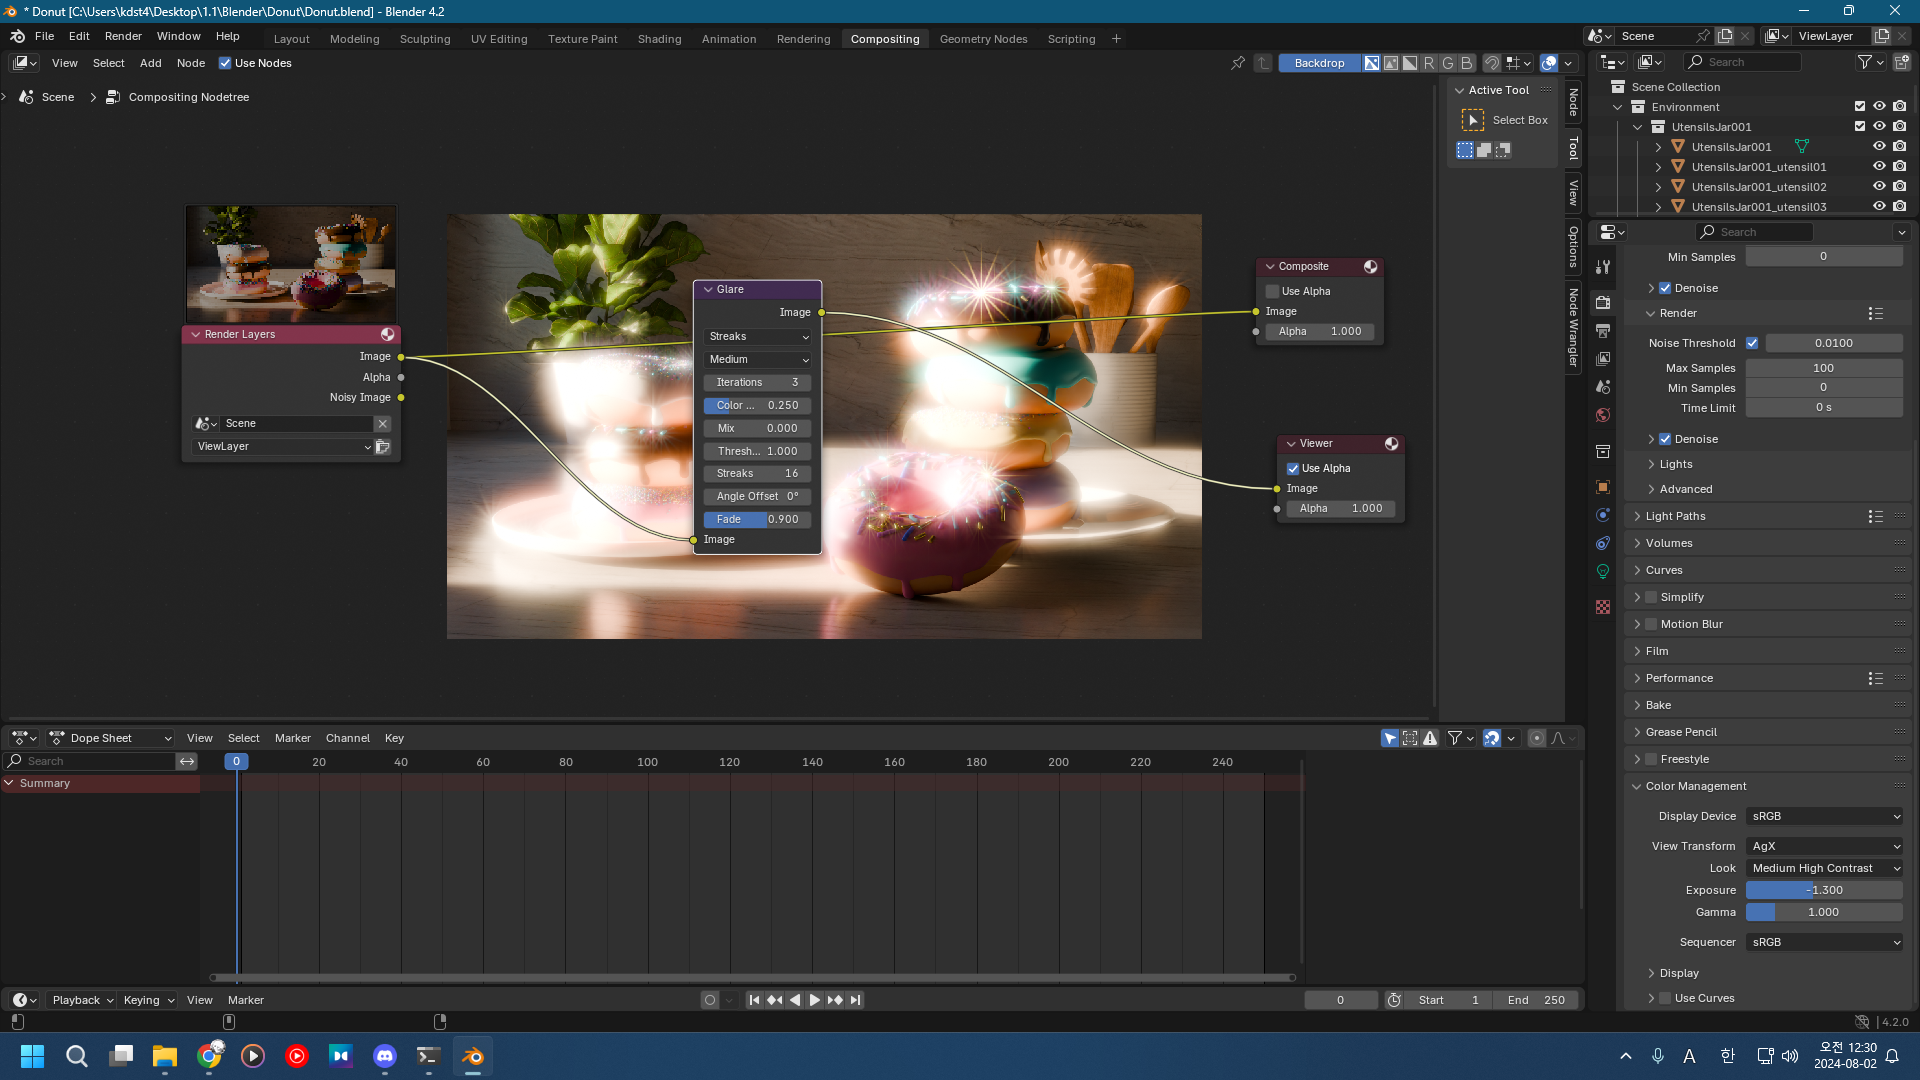The image size is (1920, 1080).
Task: Open the View Transform AgX dropdown
Action: click(1824, 846)
